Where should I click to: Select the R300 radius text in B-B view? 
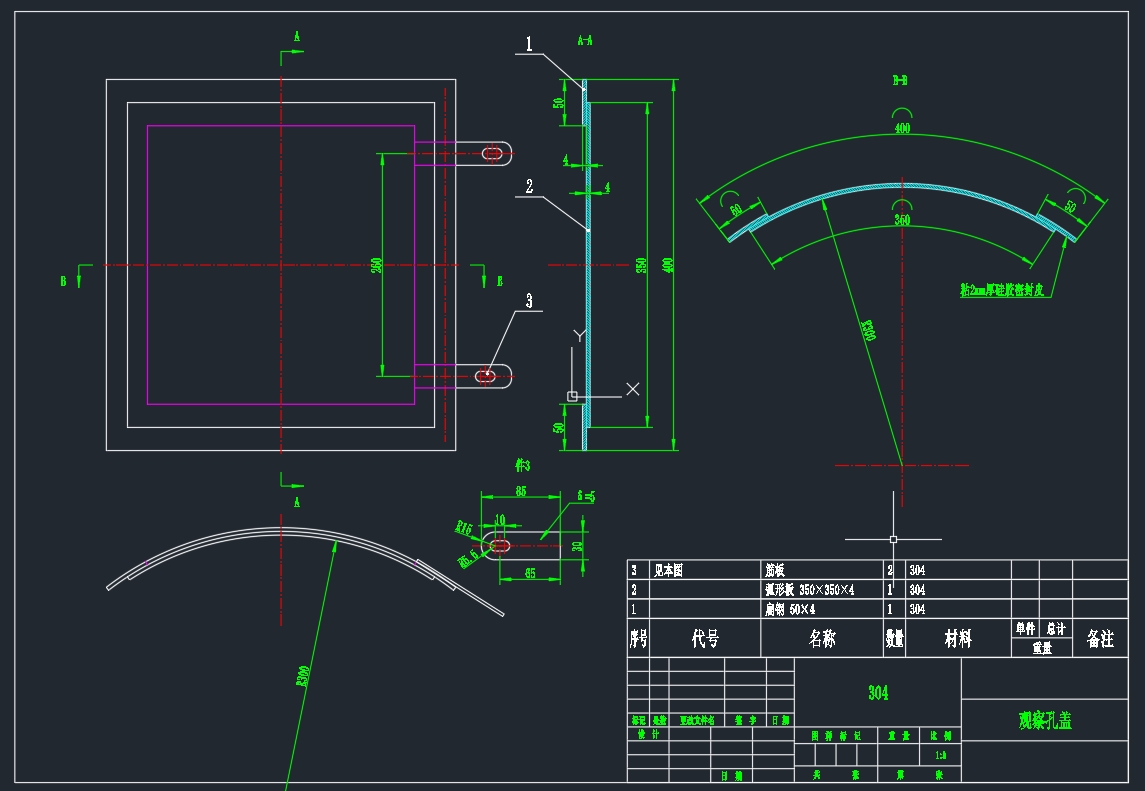[868, 329]
